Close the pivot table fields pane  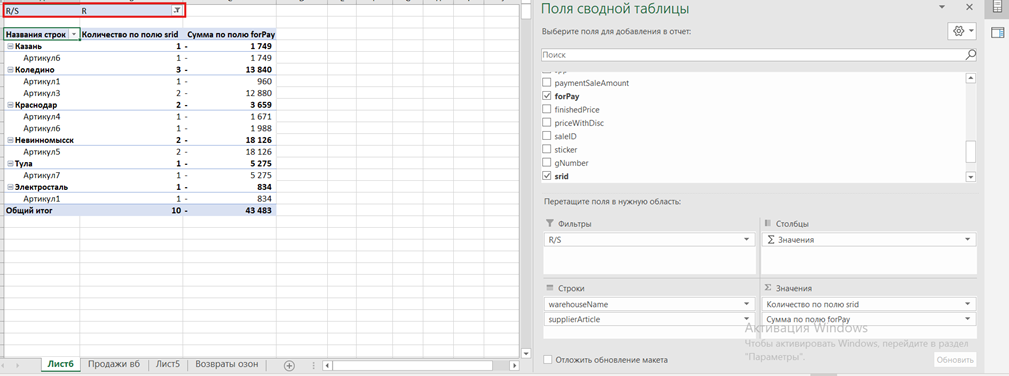969,8
